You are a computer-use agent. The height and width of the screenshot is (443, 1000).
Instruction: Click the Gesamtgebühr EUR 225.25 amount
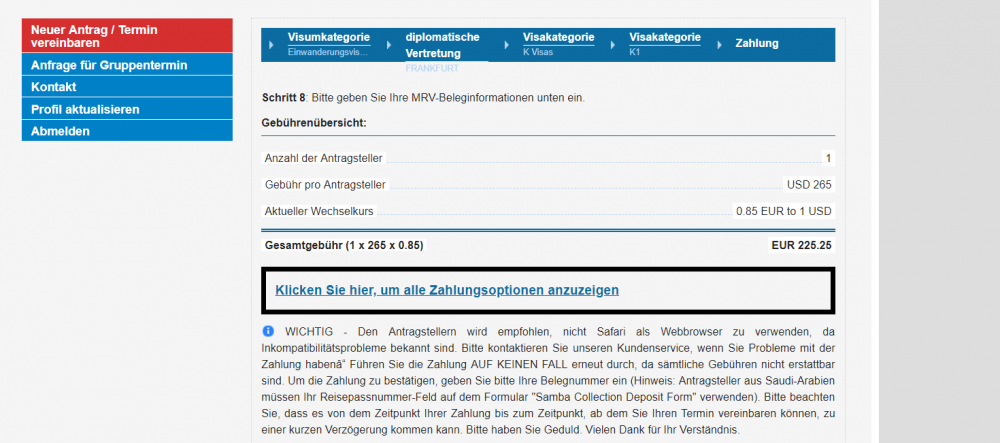coord(801,244)
